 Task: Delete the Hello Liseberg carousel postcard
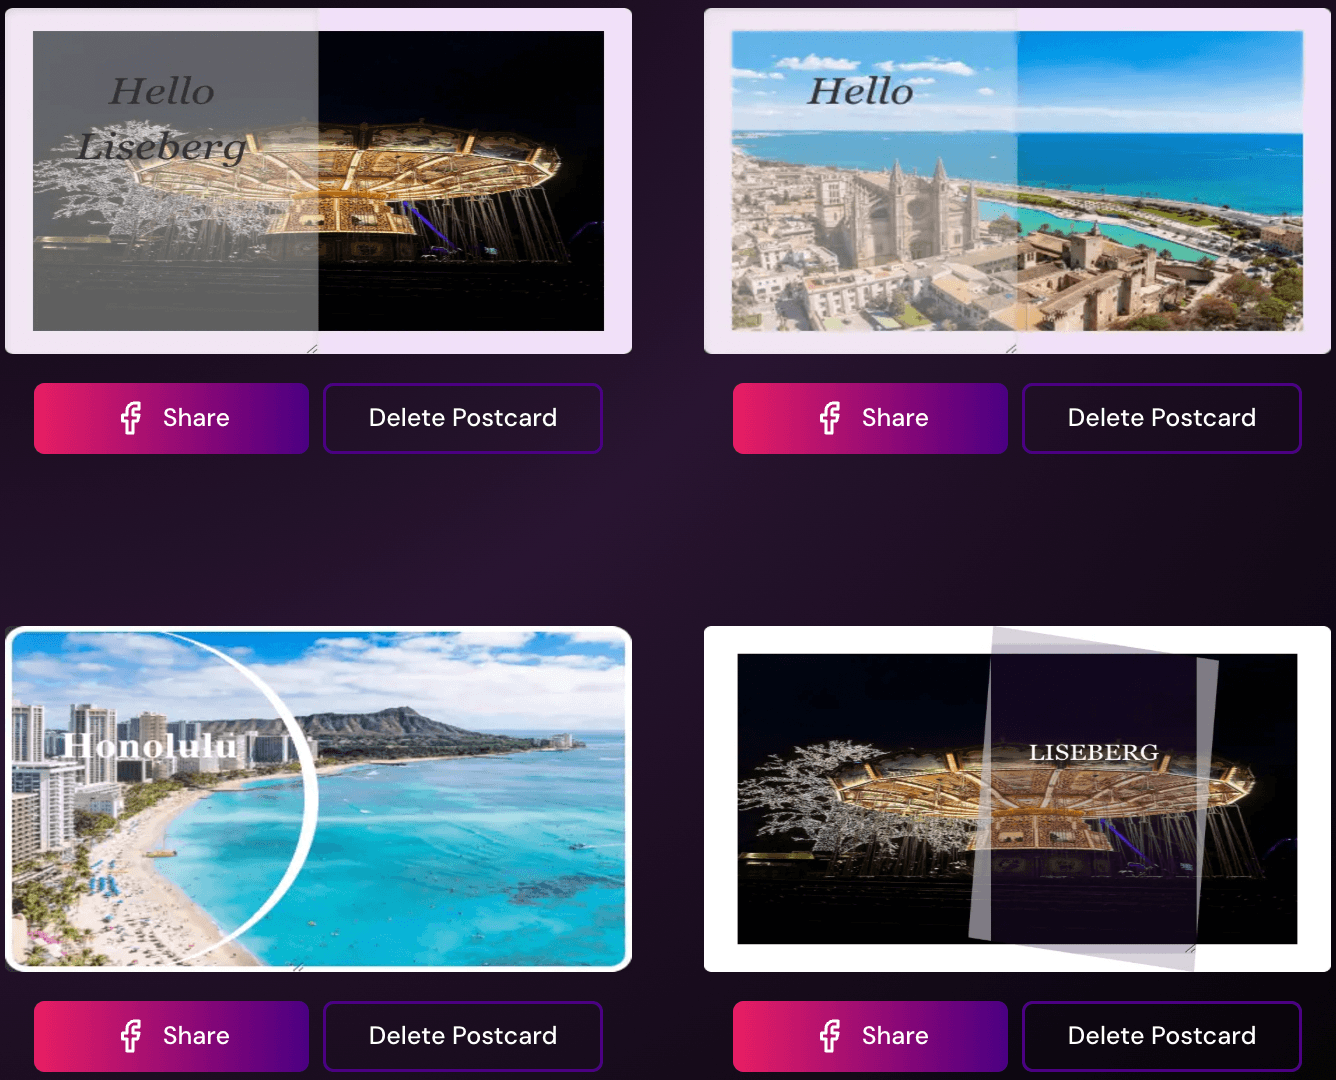[x=463, y=418]
